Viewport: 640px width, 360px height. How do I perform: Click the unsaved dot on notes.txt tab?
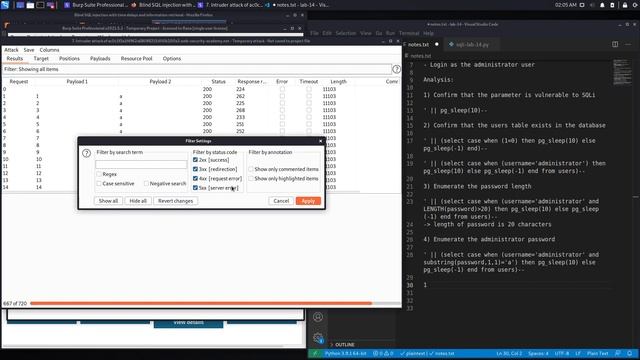tap(437, 44)
